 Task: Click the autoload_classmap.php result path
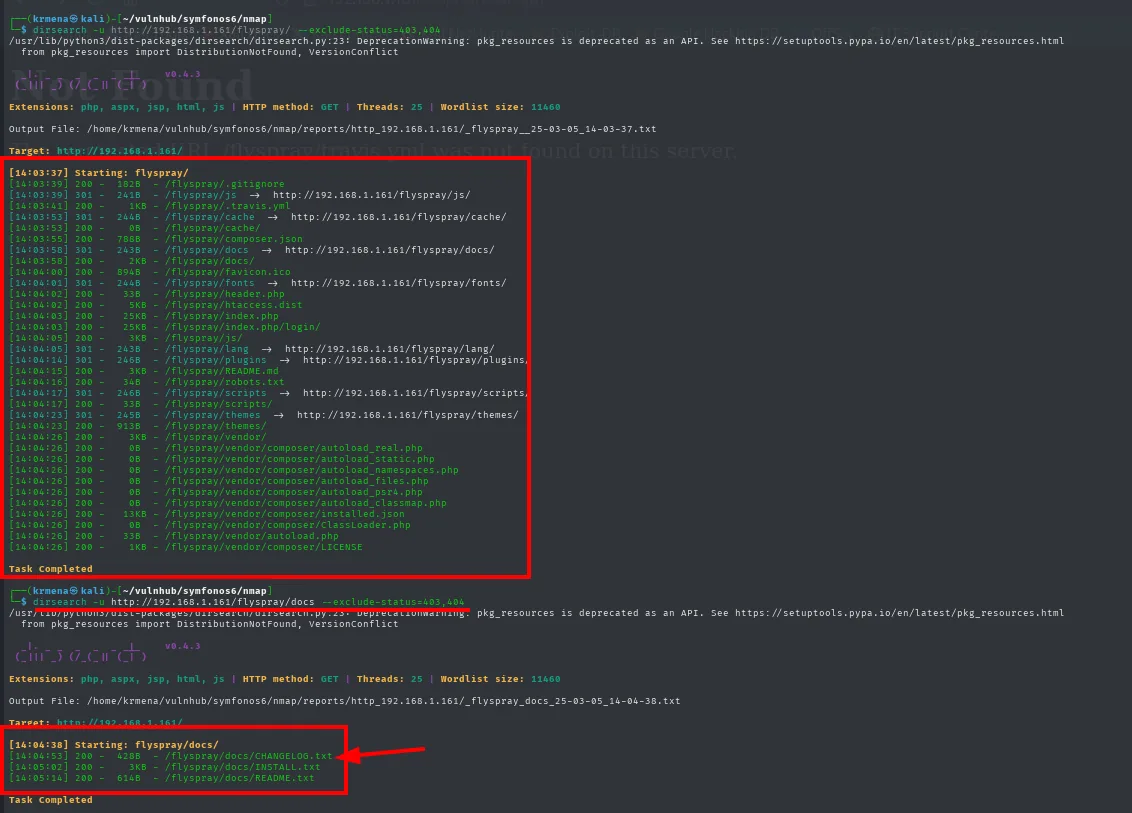305,503
